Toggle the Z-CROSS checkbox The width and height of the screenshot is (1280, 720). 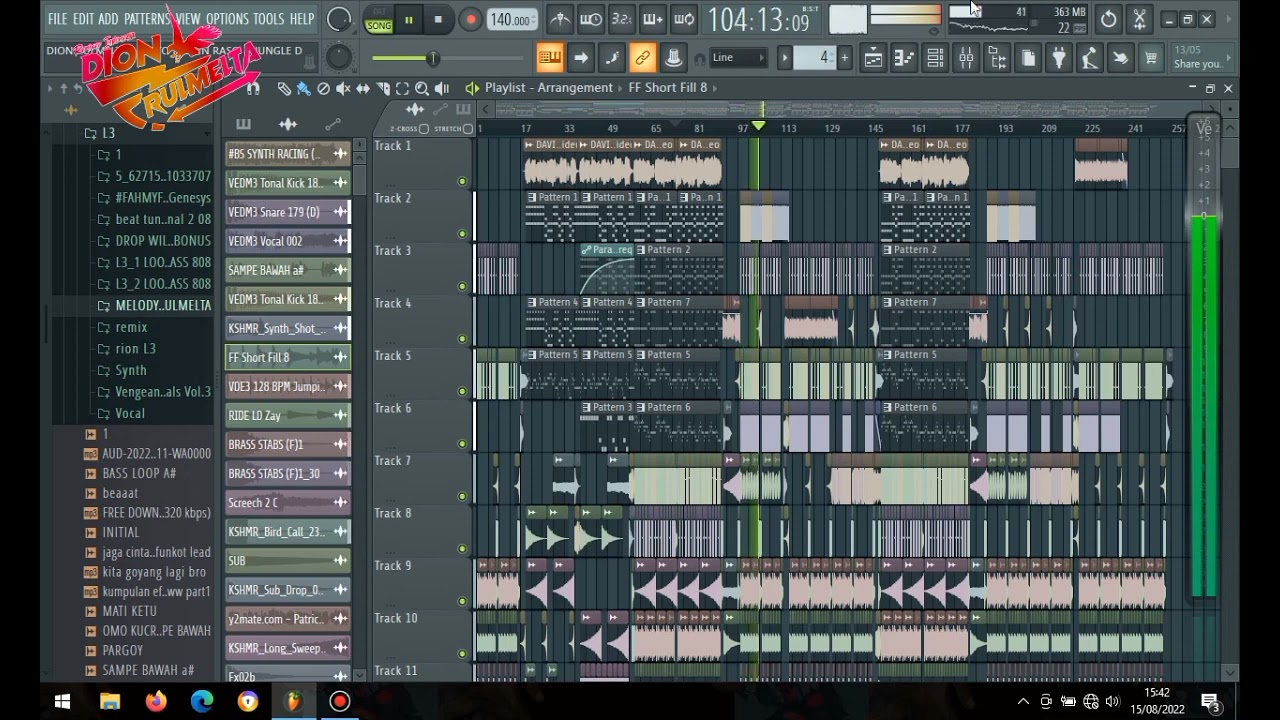pos(423,129)
